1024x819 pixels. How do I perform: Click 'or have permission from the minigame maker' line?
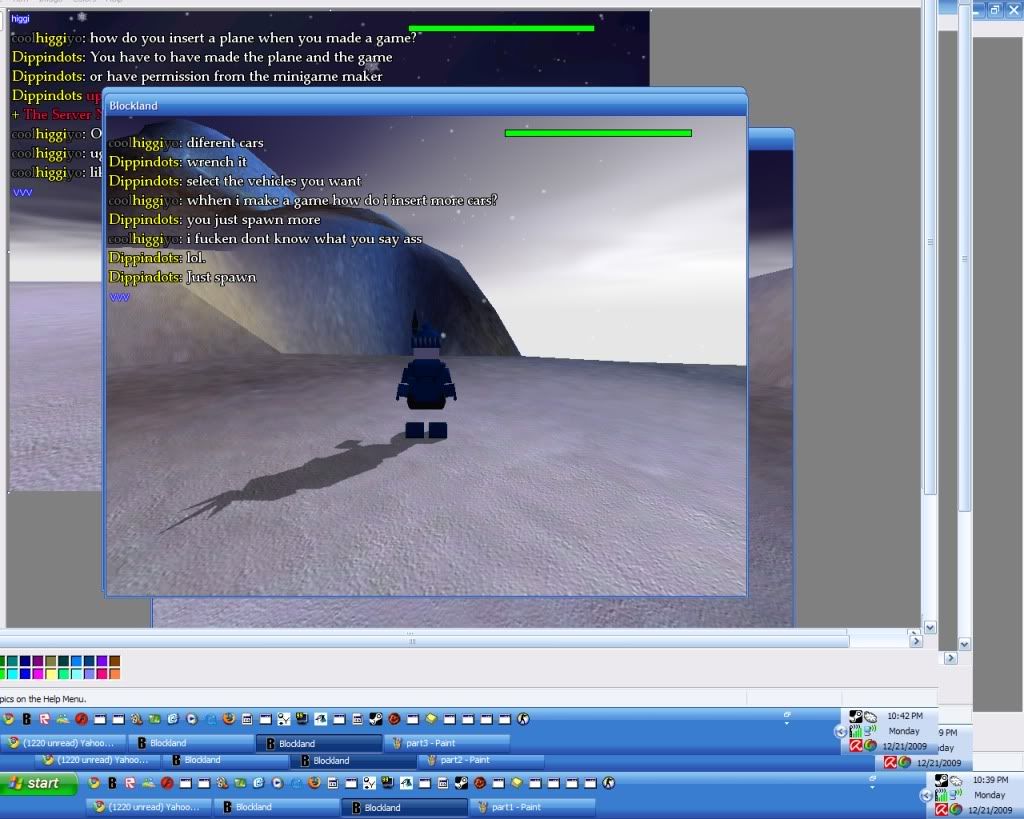point(236,76)
